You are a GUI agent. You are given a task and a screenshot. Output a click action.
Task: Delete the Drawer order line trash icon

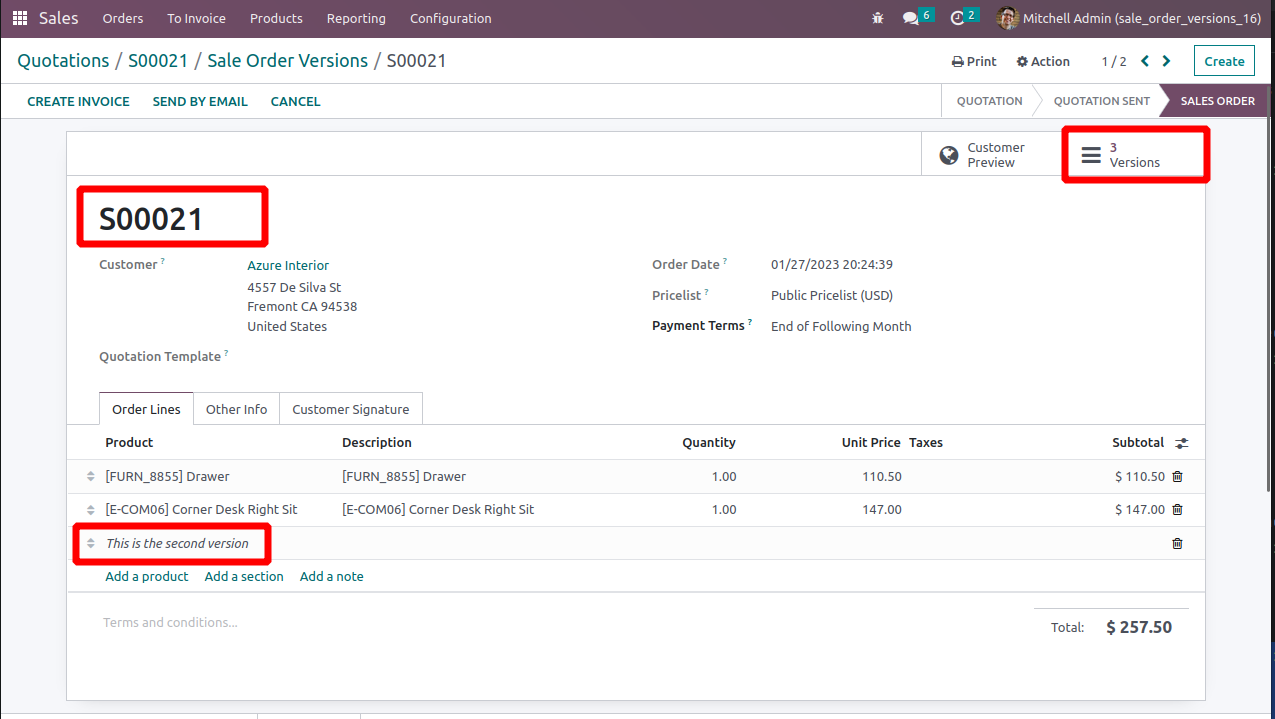[1177, 477]
